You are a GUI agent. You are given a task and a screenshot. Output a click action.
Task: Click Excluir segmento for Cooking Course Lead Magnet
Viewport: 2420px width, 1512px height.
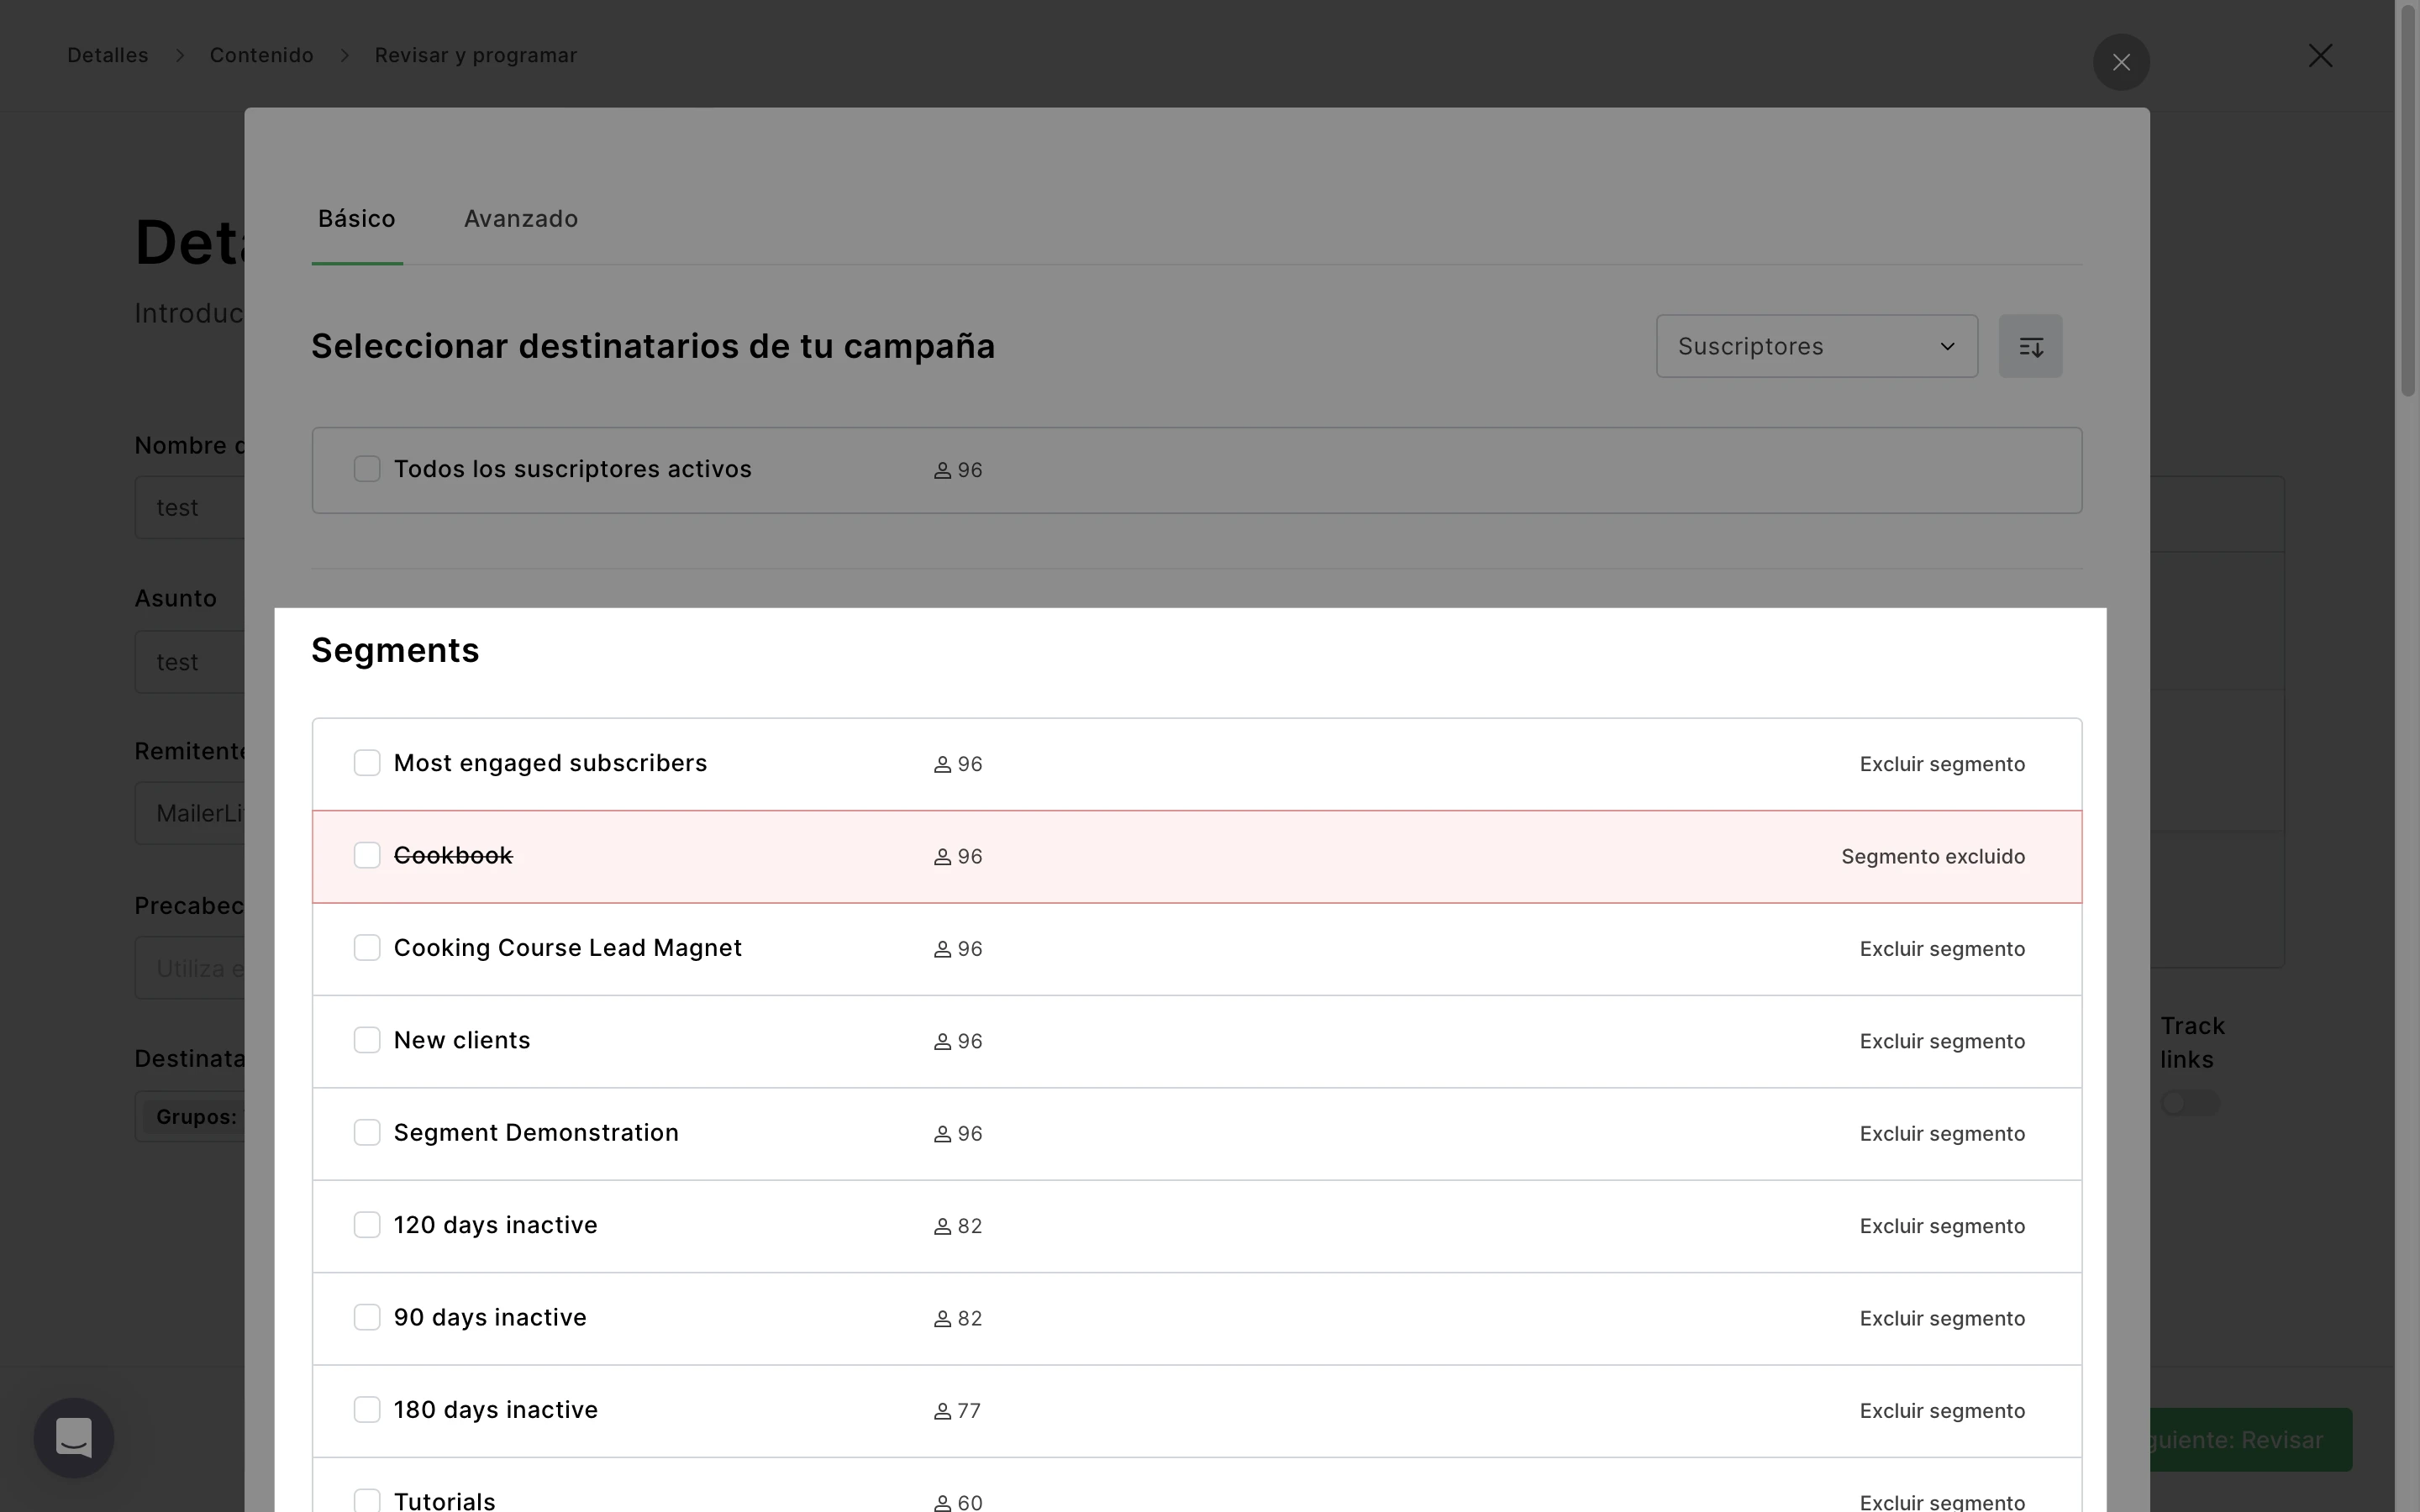coord(1941,949)
